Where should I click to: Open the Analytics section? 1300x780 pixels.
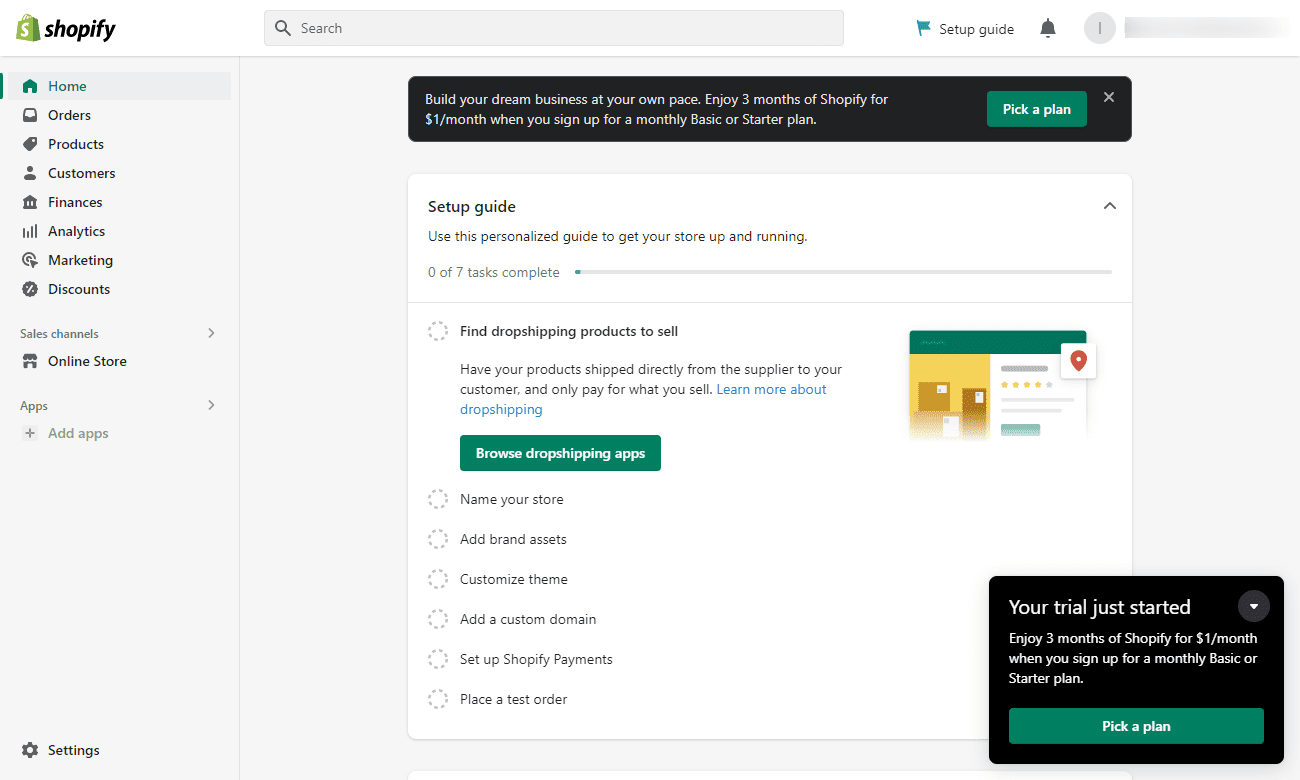pyautogui.click(x=76, y=230)
